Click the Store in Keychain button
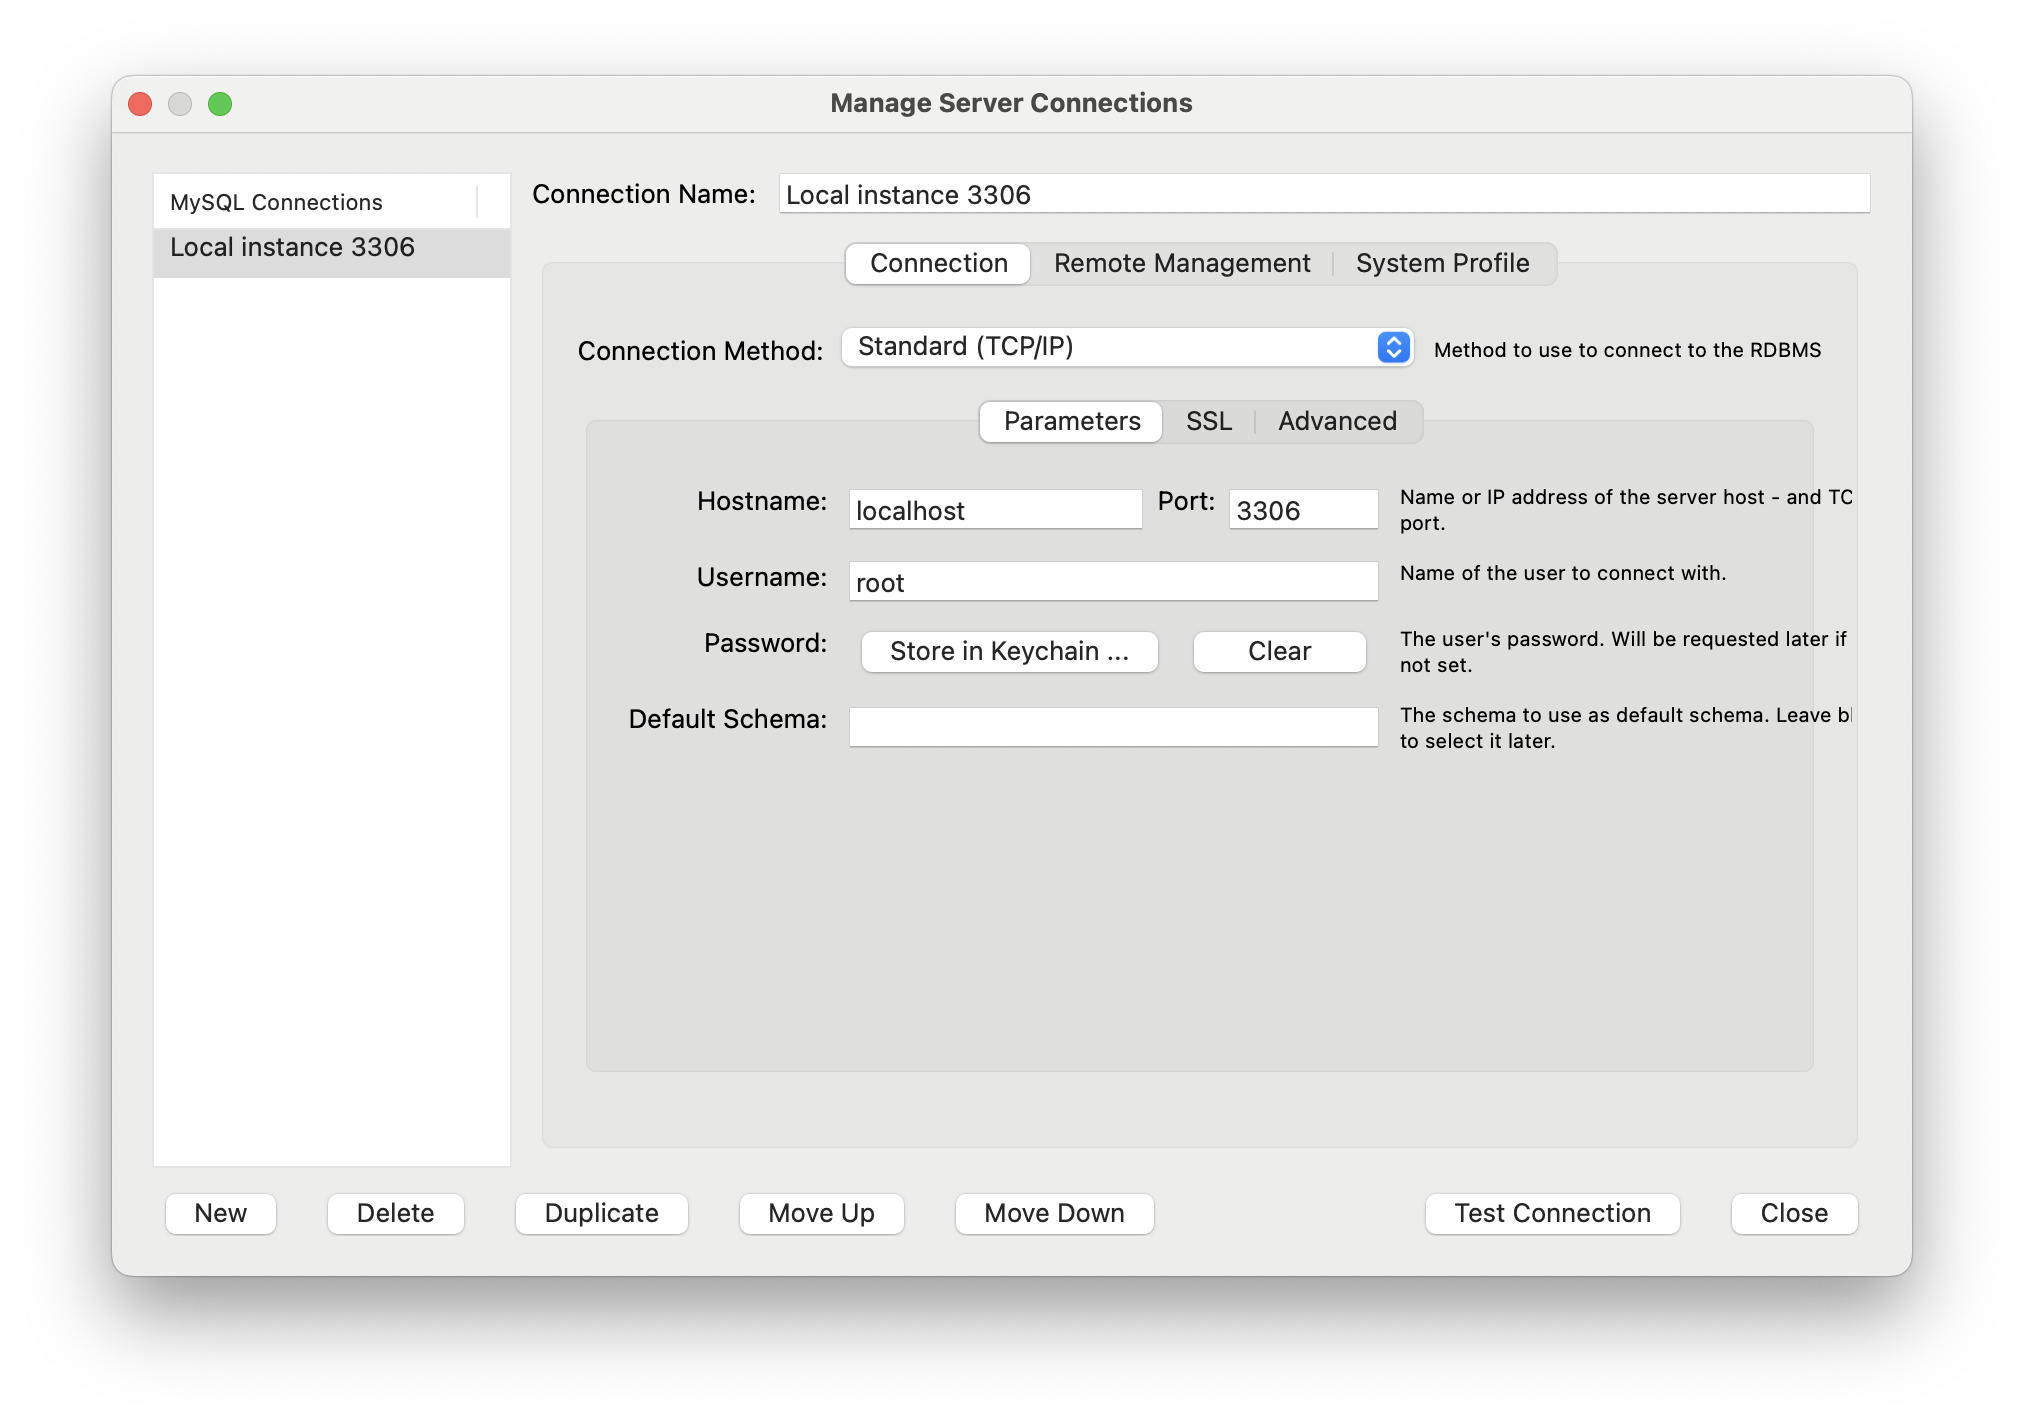The width and height of the screenshot is (2024, 1424). coord(1009,651)
